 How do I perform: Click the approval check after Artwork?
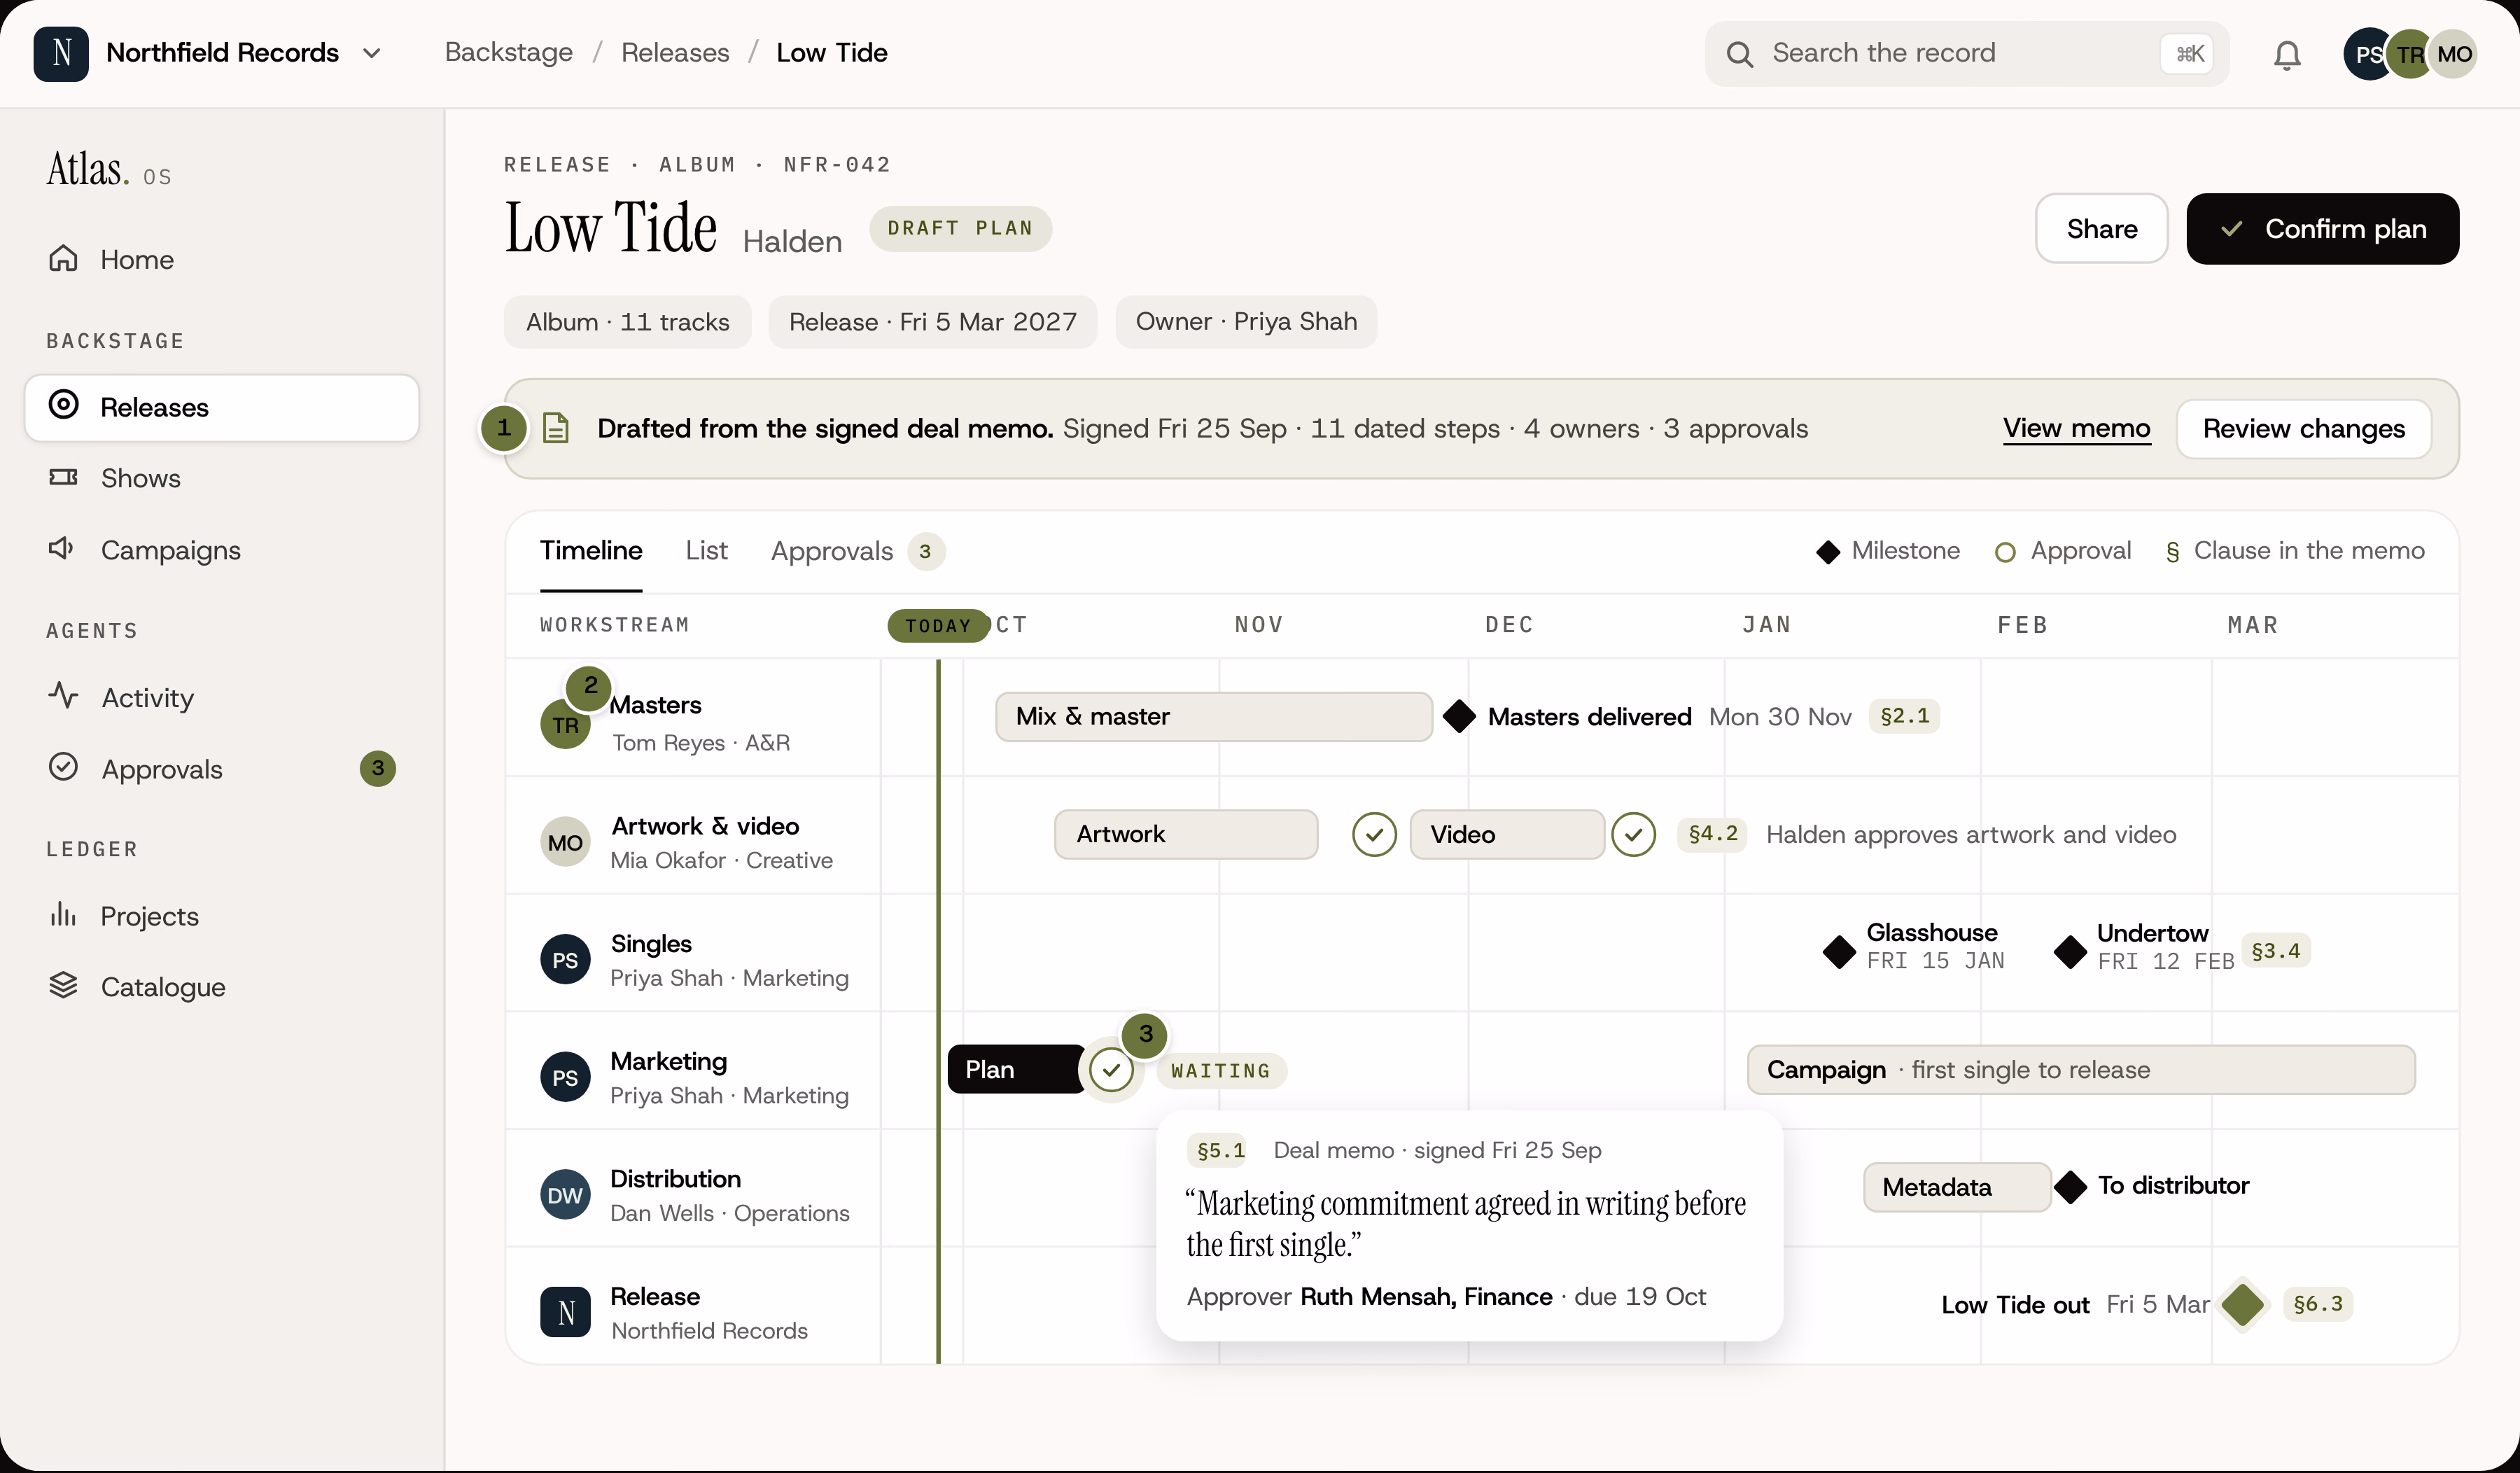tap(1374, 834)
